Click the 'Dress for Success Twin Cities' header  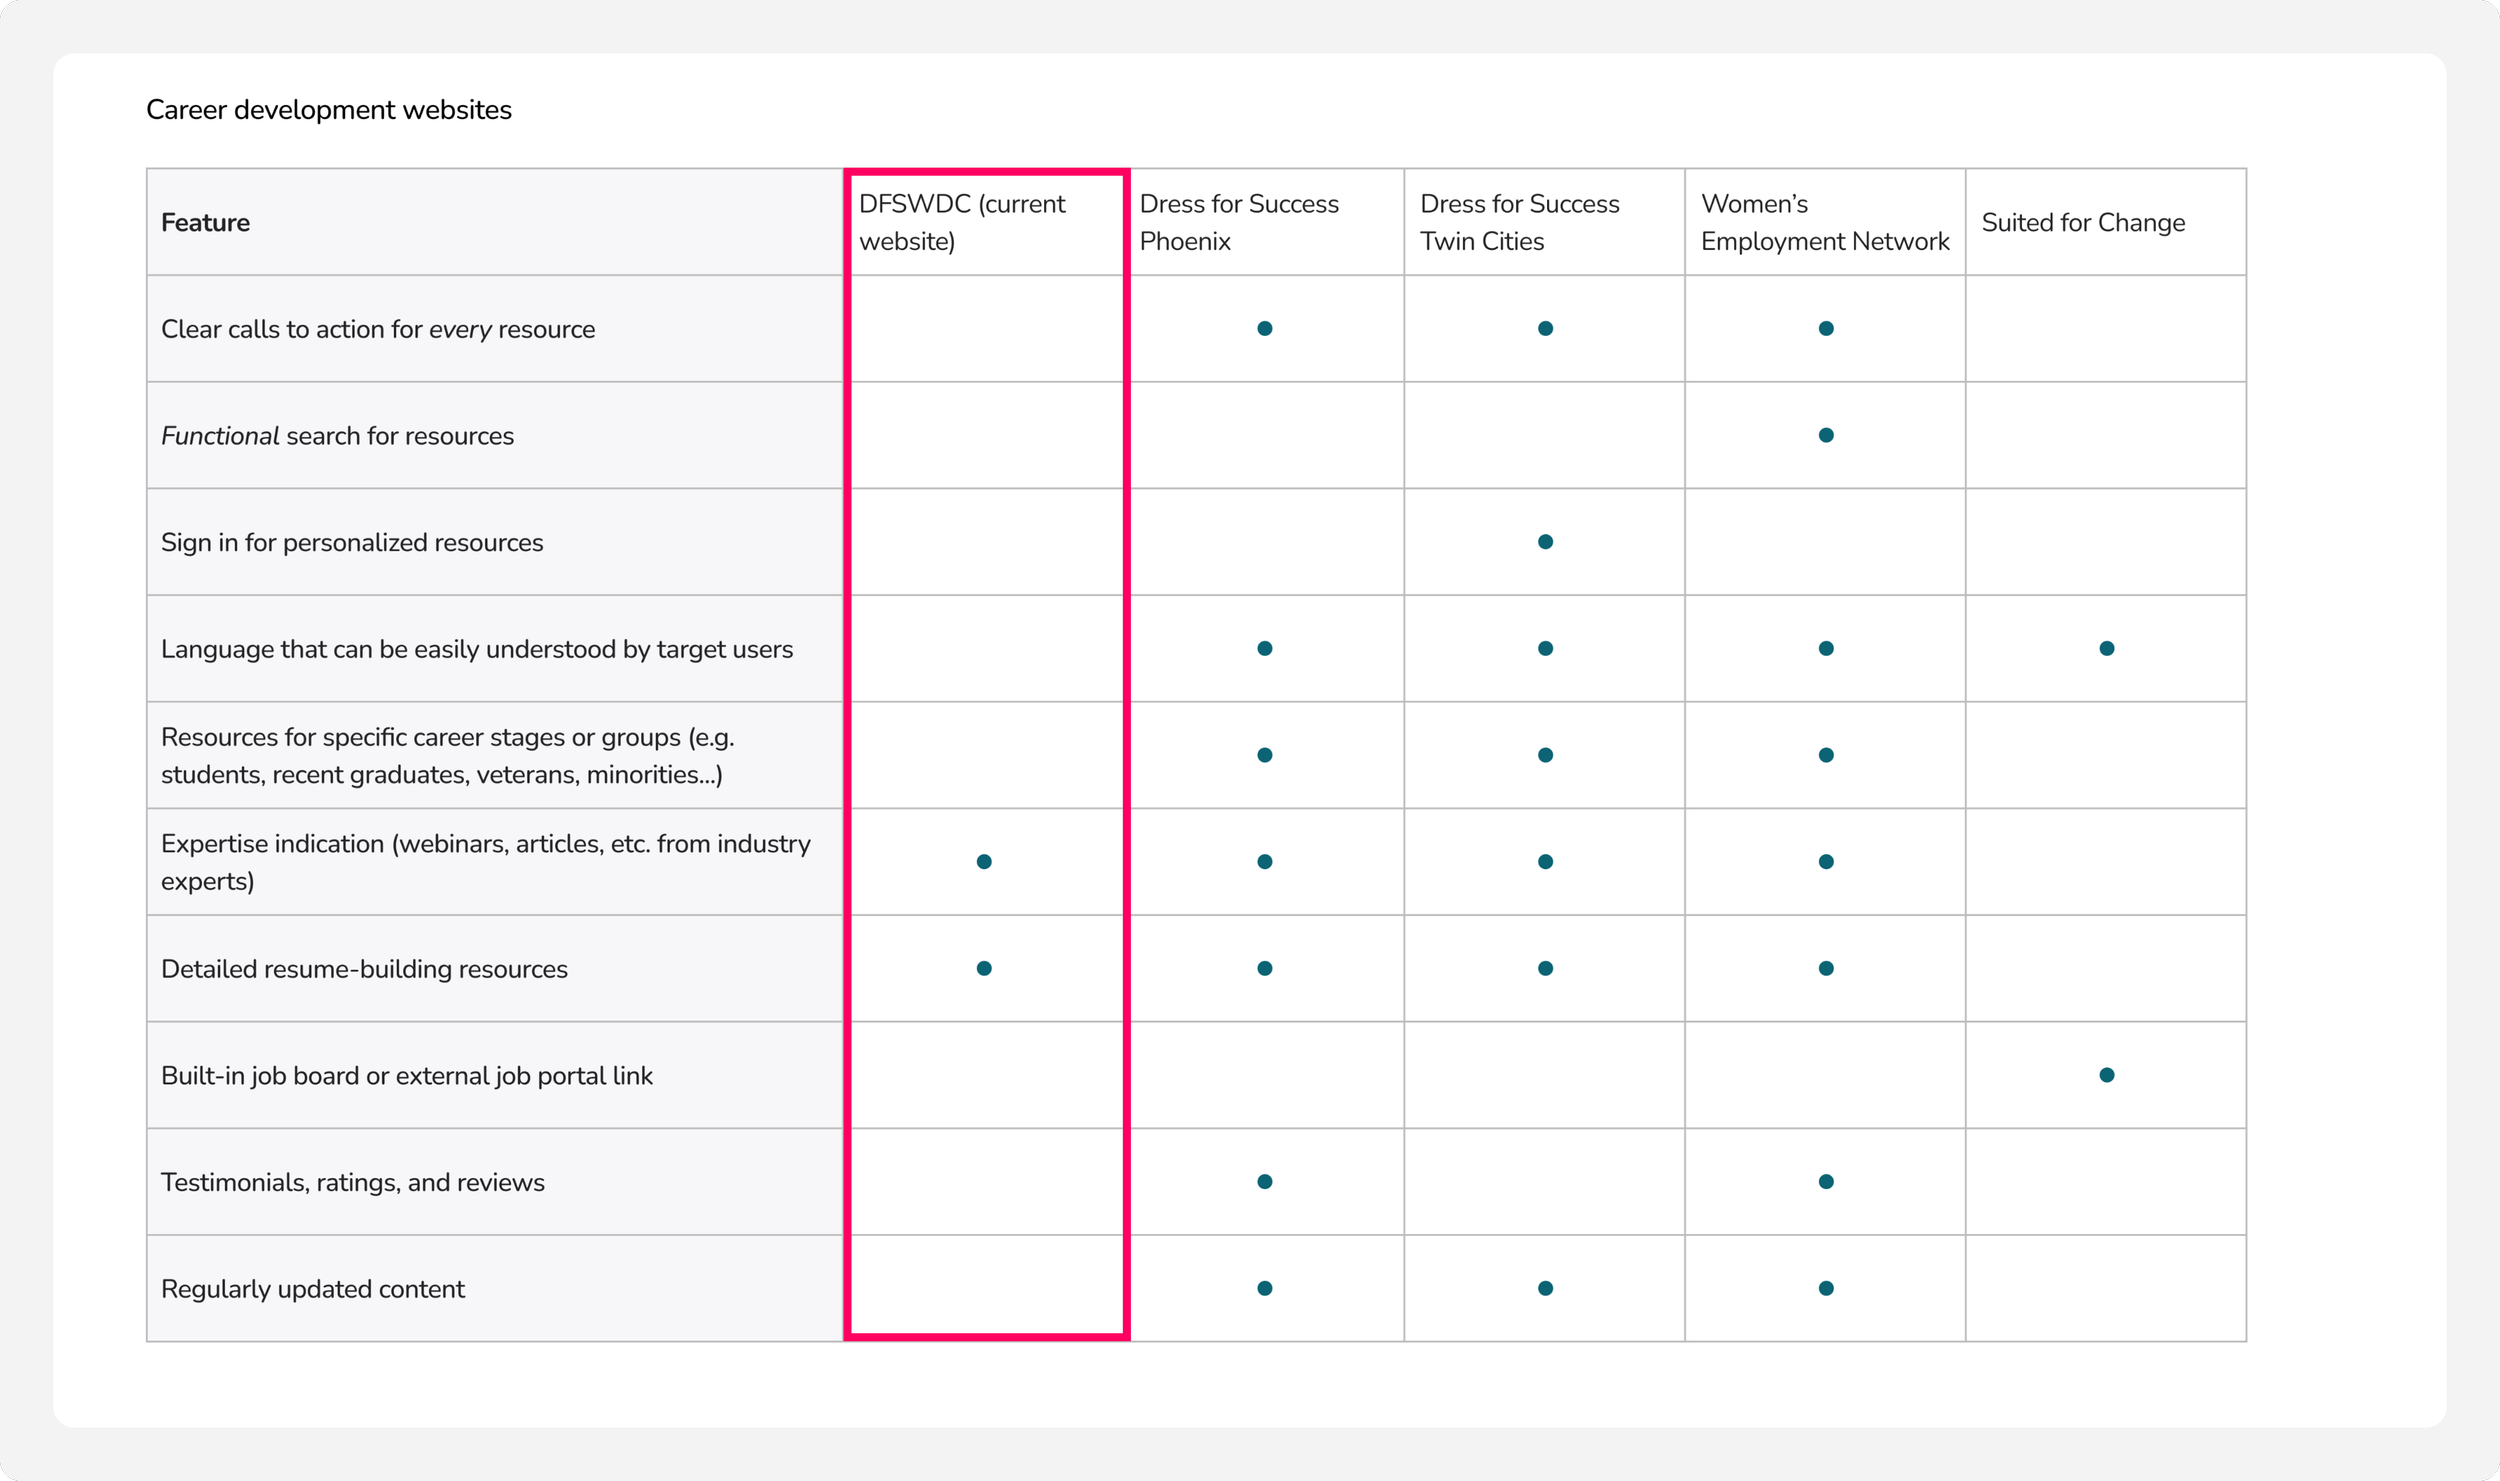click(1519, 222)
